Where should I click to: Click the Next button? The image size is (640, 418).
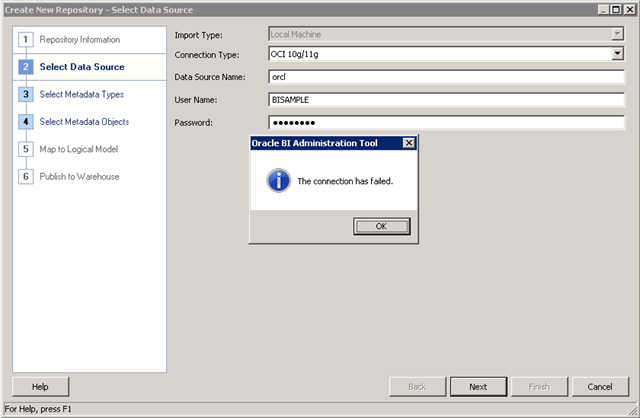pyautogui.click(x=477, y=386)
